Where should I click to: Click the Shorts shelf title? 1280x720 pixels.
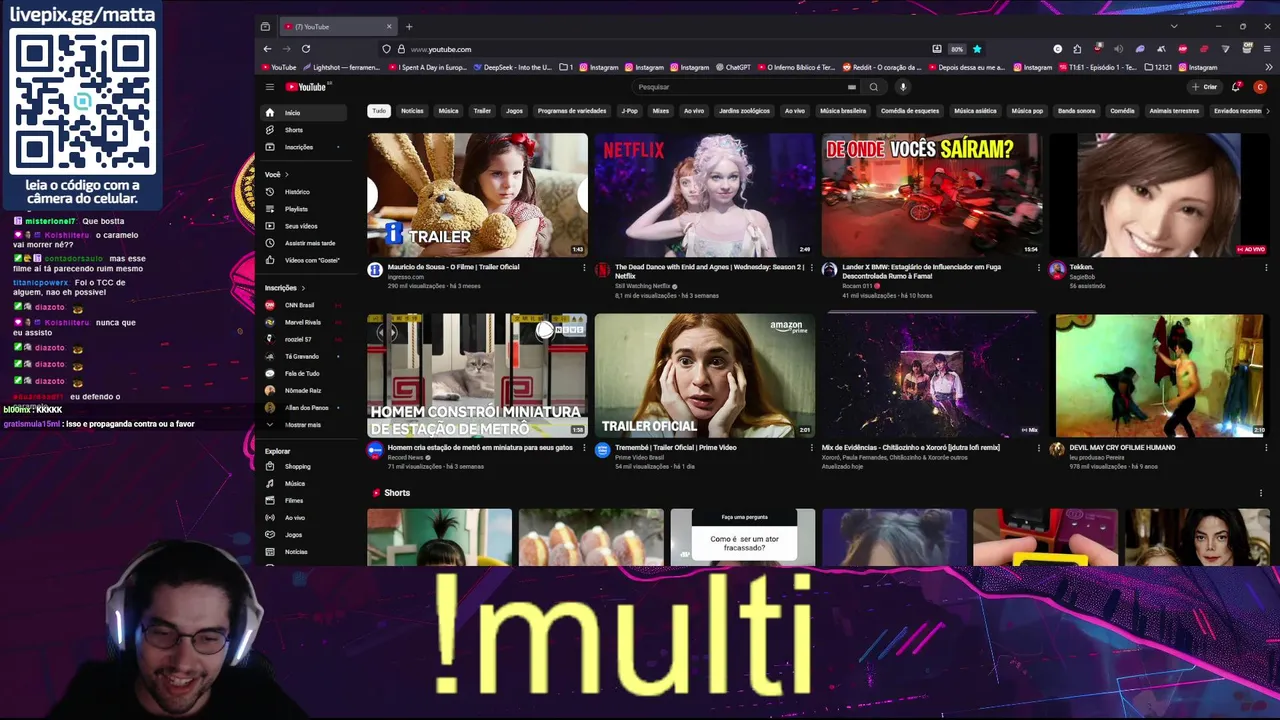coord(397,493)
